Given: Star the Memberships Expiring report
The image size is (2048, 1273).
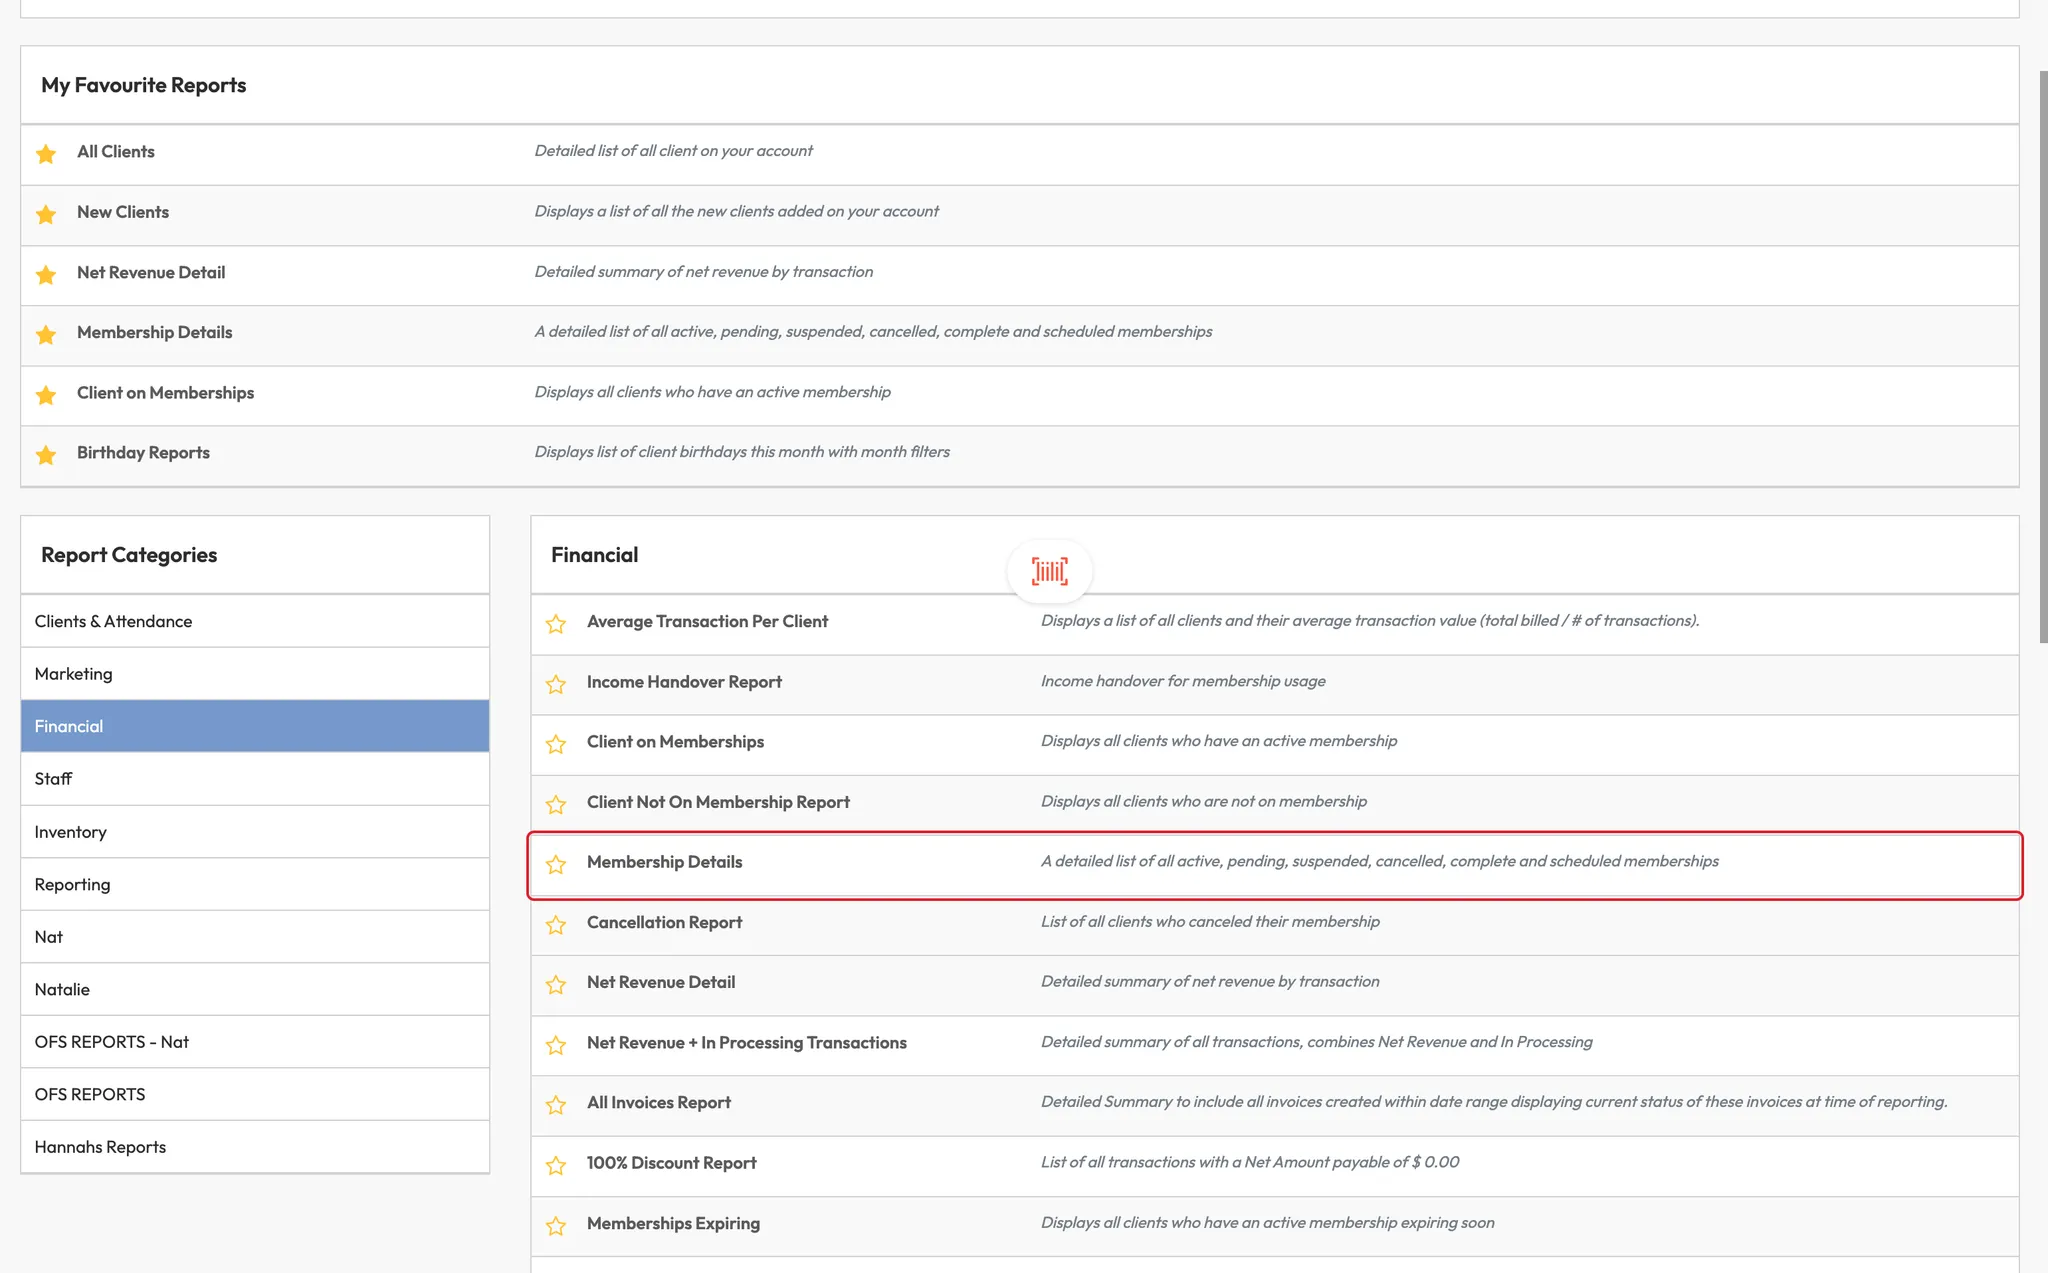Looking at the screenshot, I should point(556,1226).
